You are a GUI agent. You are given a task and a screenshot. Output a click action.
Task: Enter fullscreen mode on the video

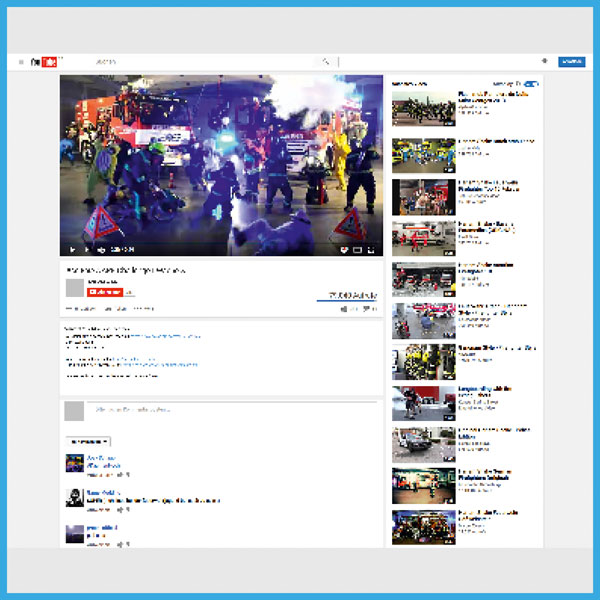pos(372,249)
